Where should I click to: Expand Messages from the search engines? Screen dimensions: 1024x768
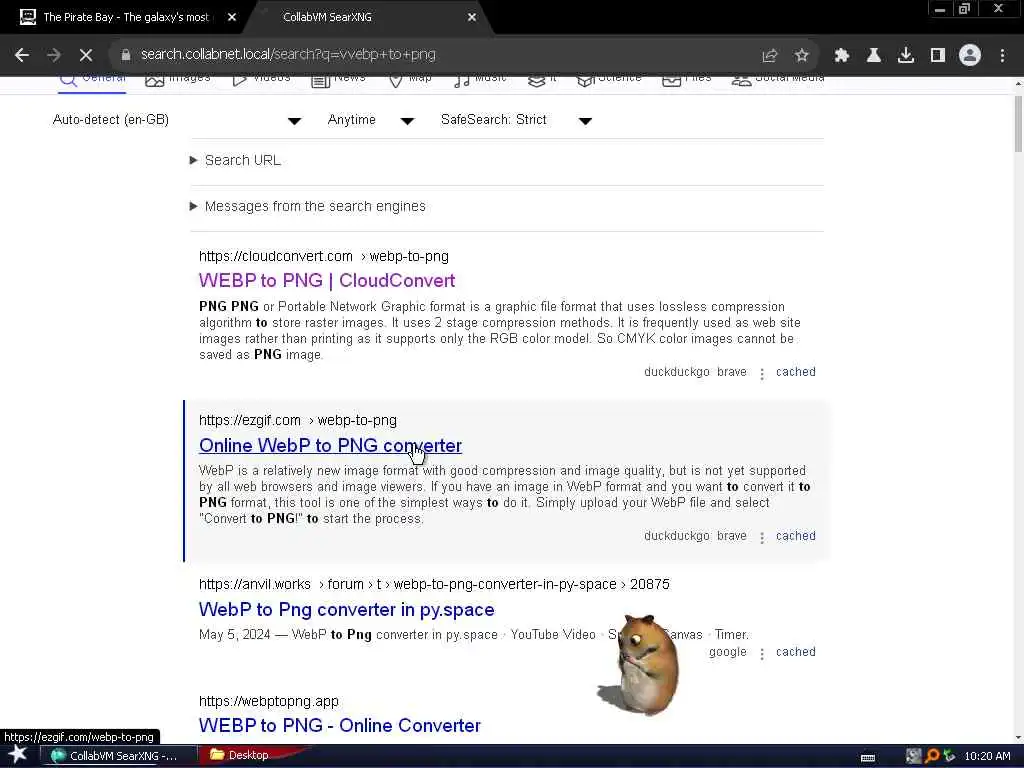(x=308, y=206)
